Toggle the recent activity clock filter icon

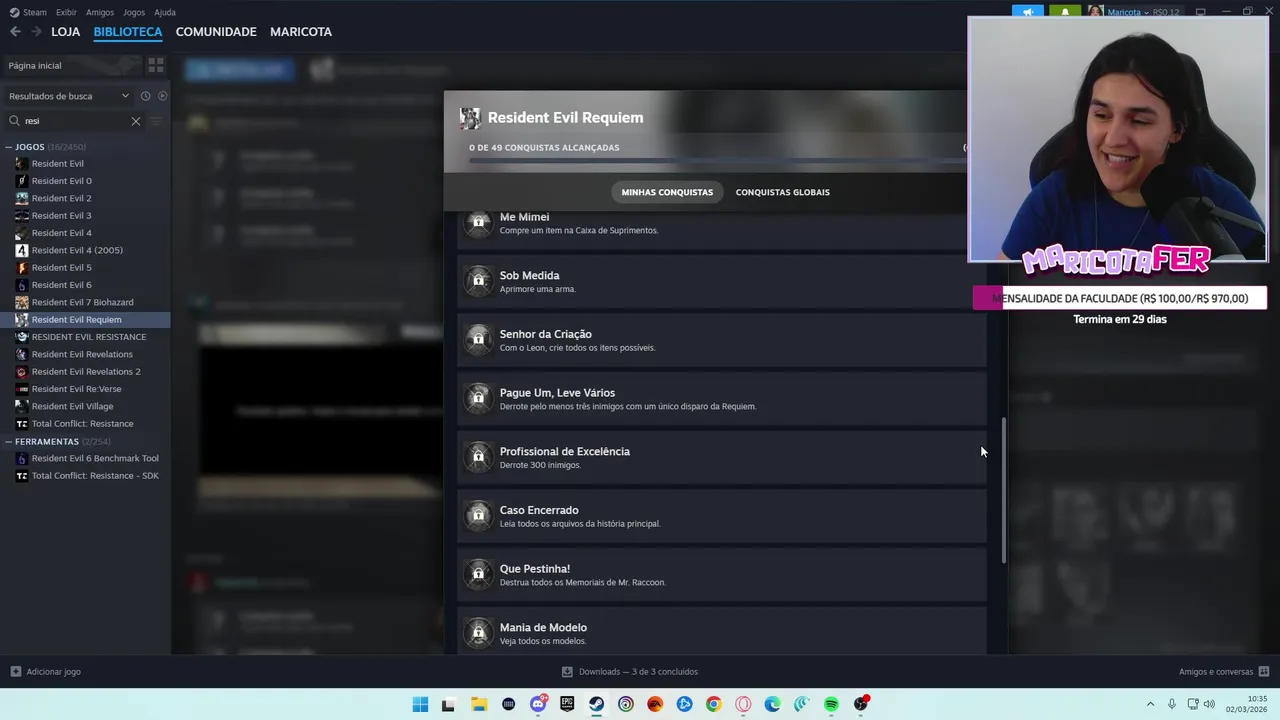(x=145, y=96)
